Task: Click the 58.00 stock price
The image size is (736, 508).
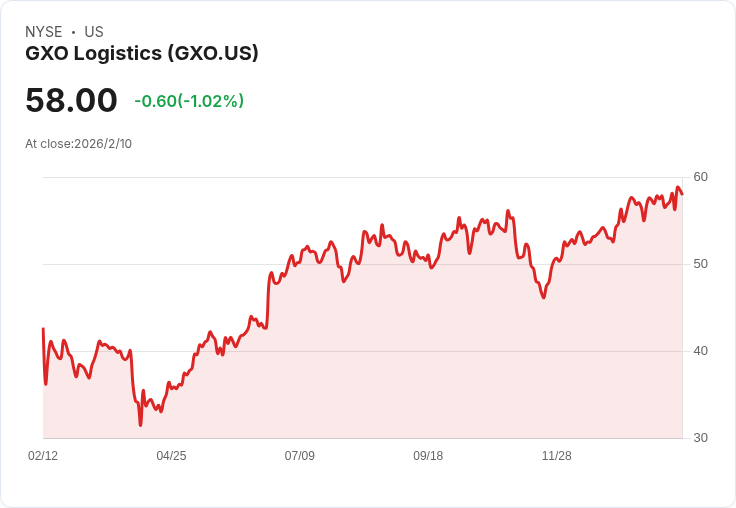Action: 71,101
